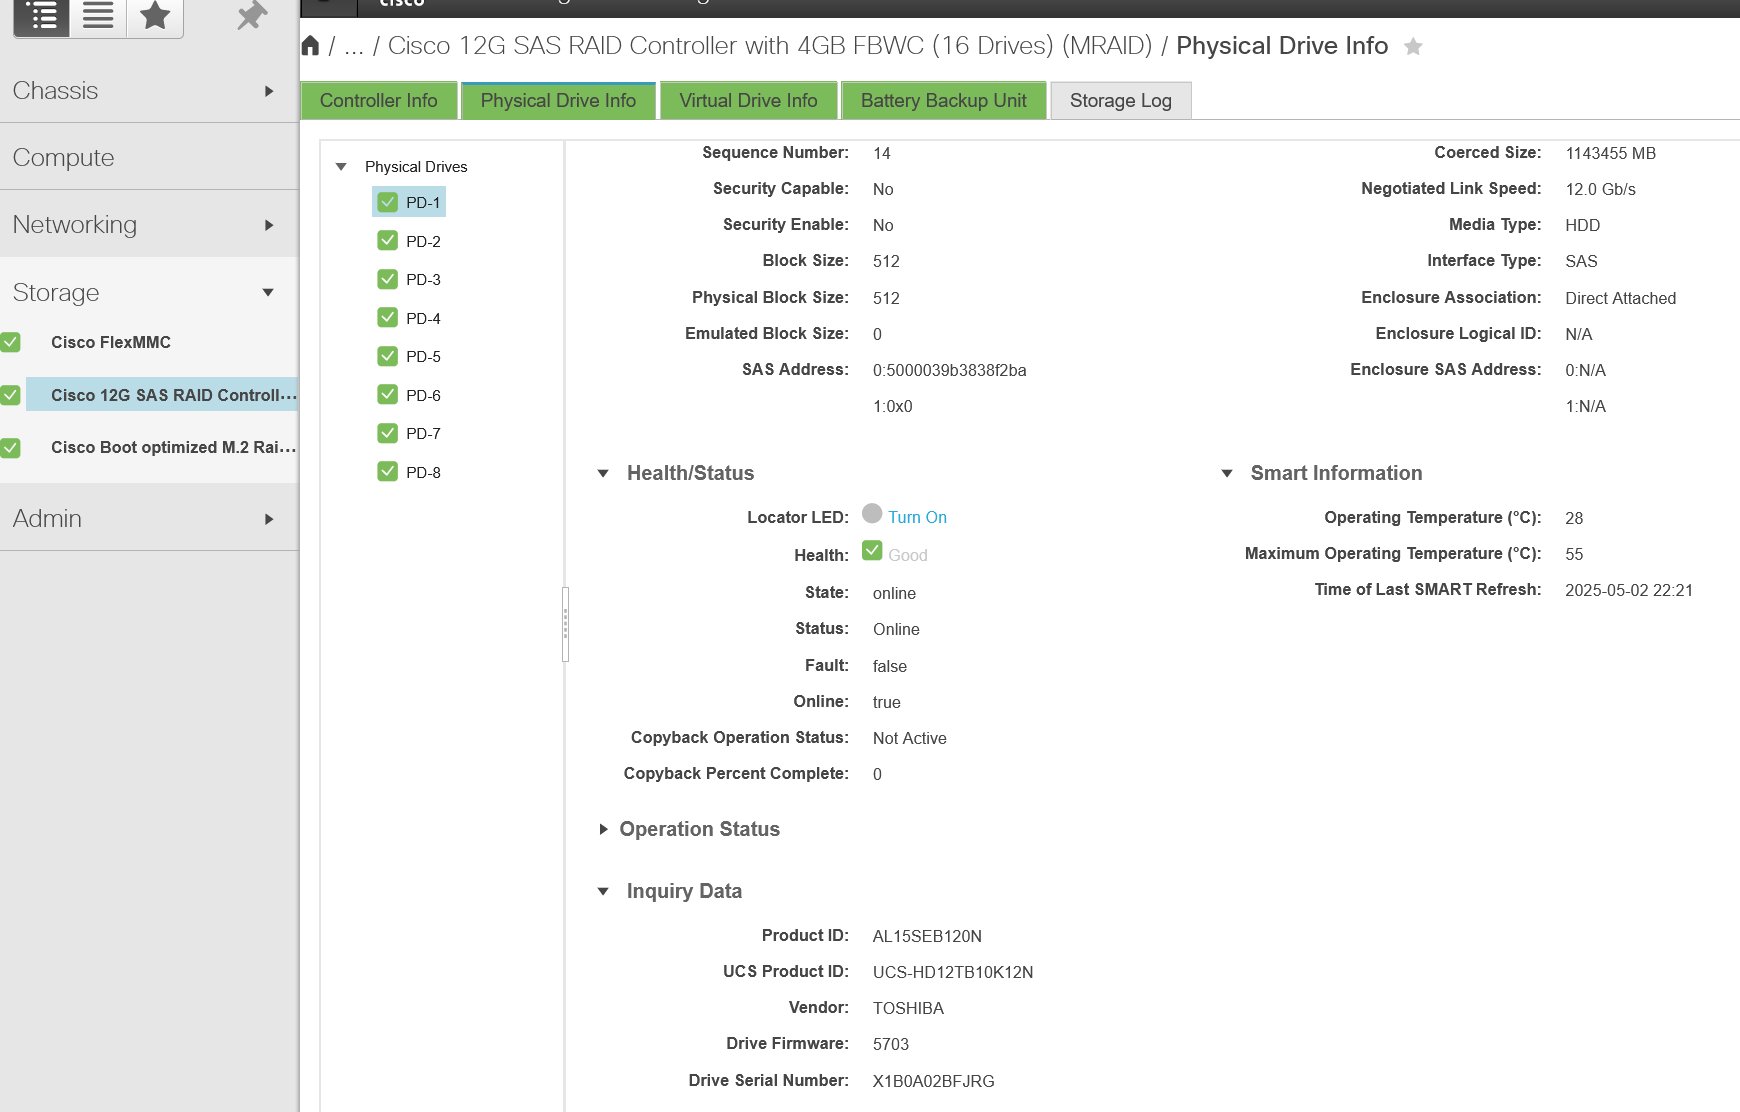
Task: Go to home via house icon
Action: pos(310,46)
